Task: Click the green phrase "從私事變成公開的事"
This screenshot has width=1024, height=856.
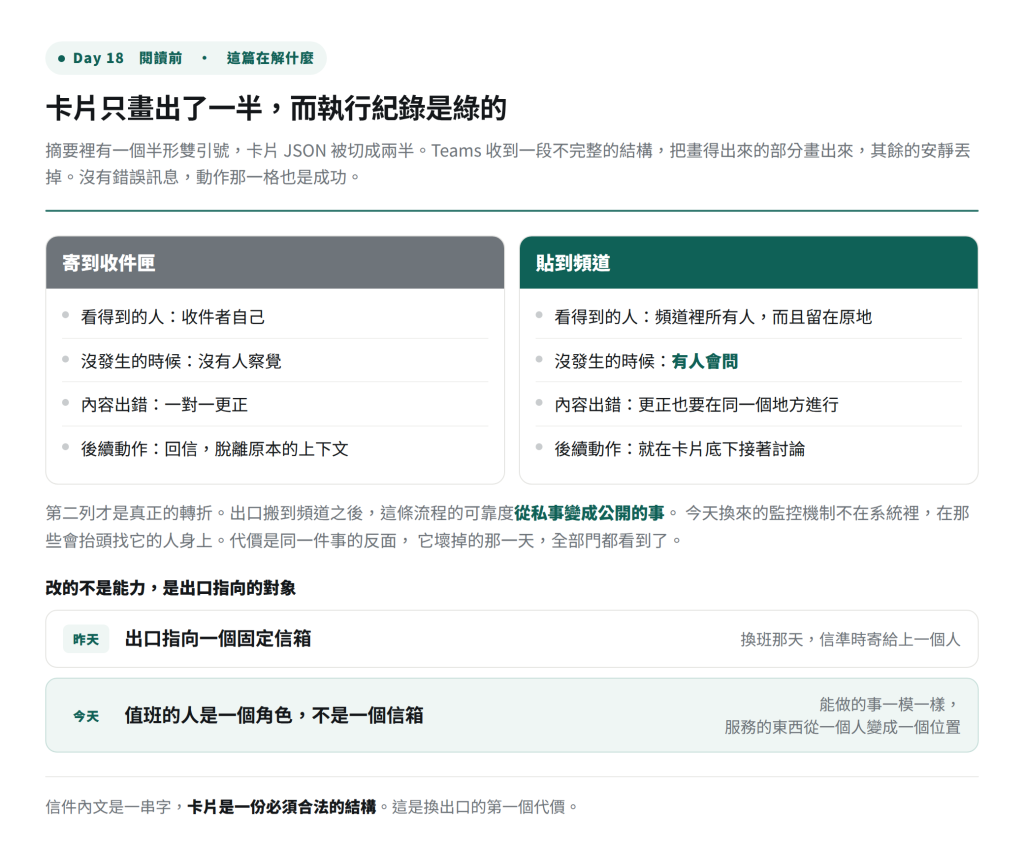Action: (x=589, y=513)
